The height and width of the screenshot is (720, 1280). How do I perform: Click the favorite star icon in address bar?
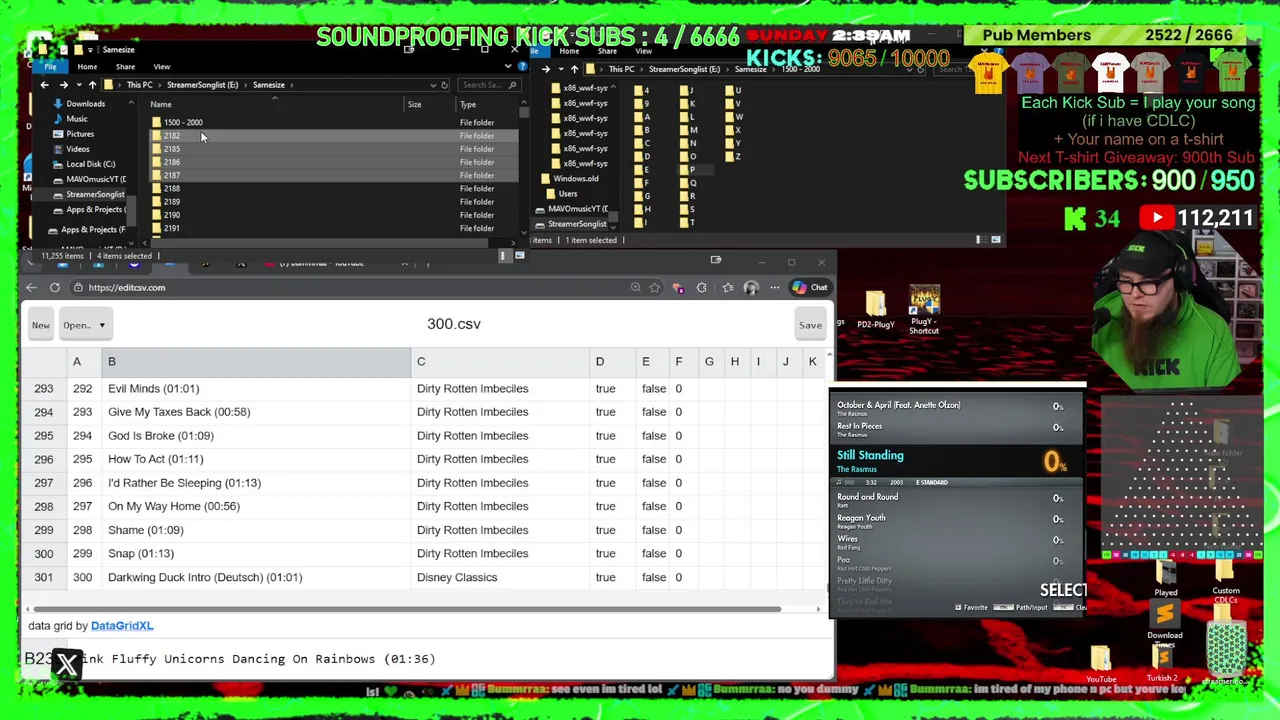point(655,288)
